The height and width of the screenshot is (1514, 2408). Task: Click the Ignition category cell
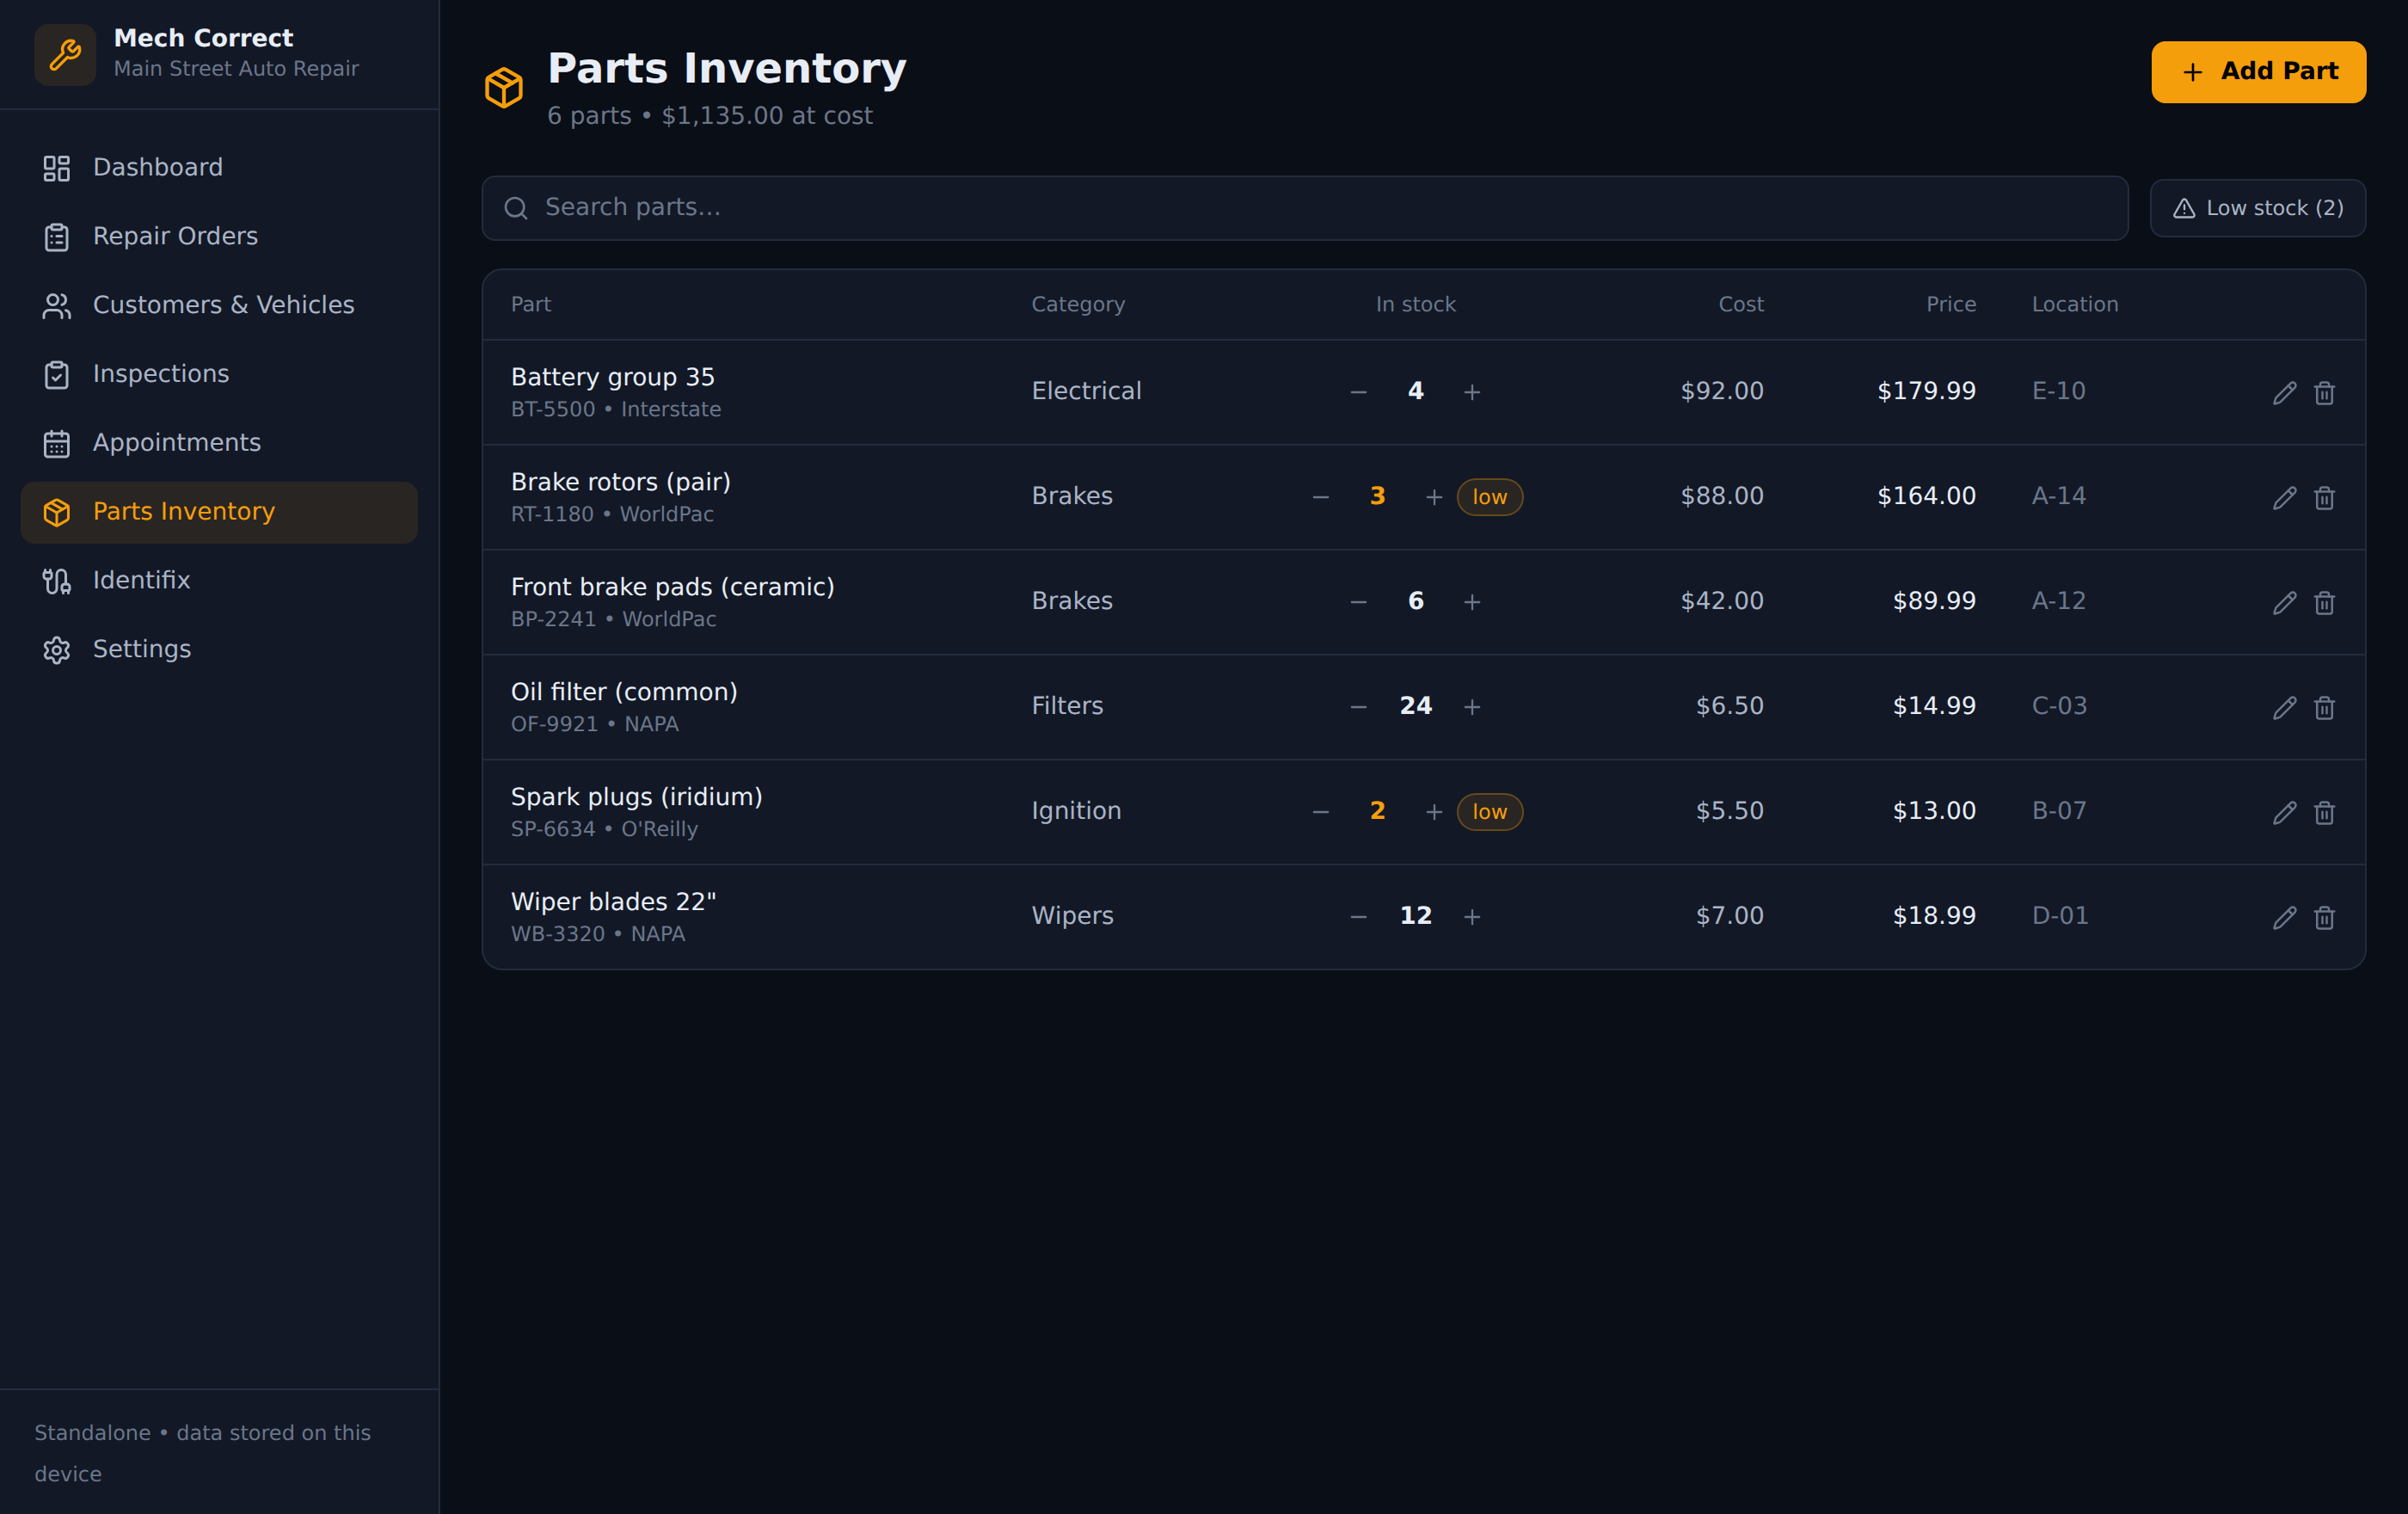coord(1076,811)
